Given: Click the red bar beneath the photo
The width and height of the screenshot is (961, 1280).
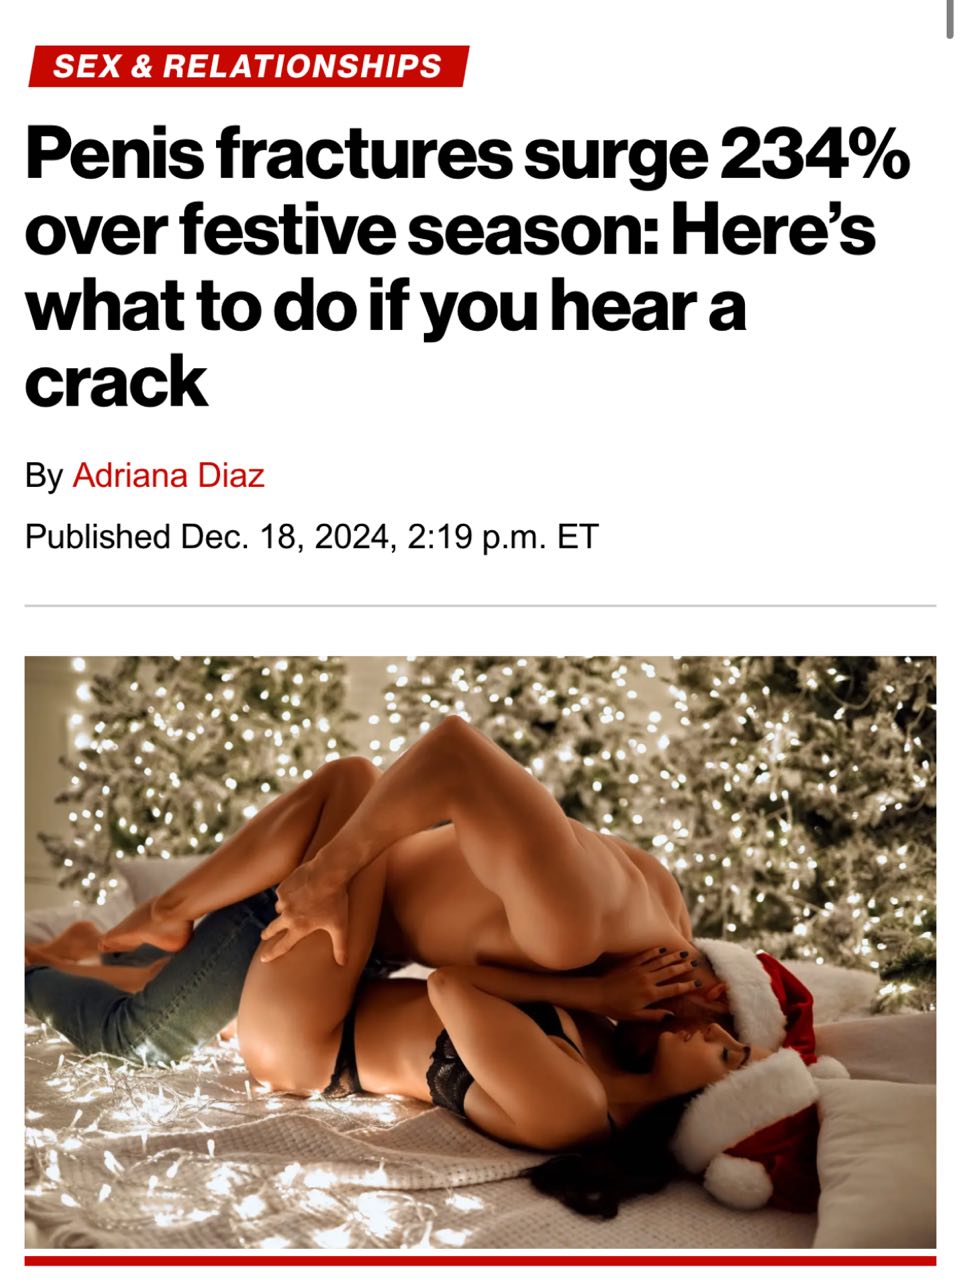Looking at the screenshot, I should pos(480,1261).
